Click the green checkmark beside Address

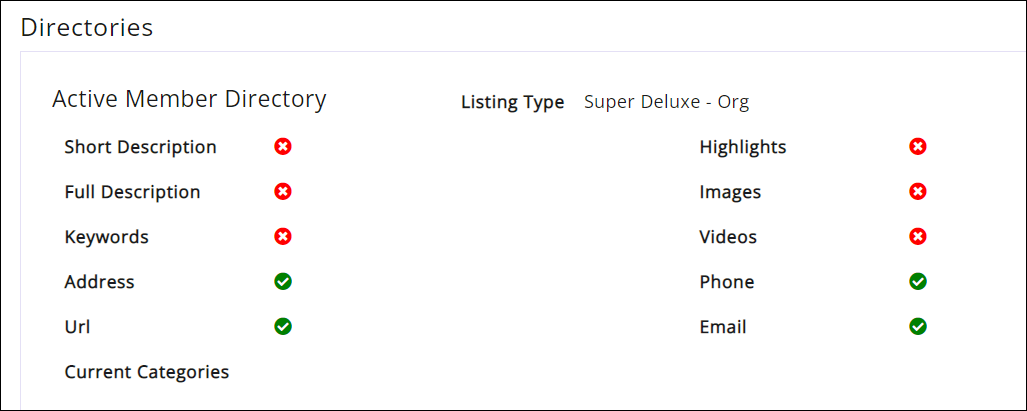tap(283, 282)
